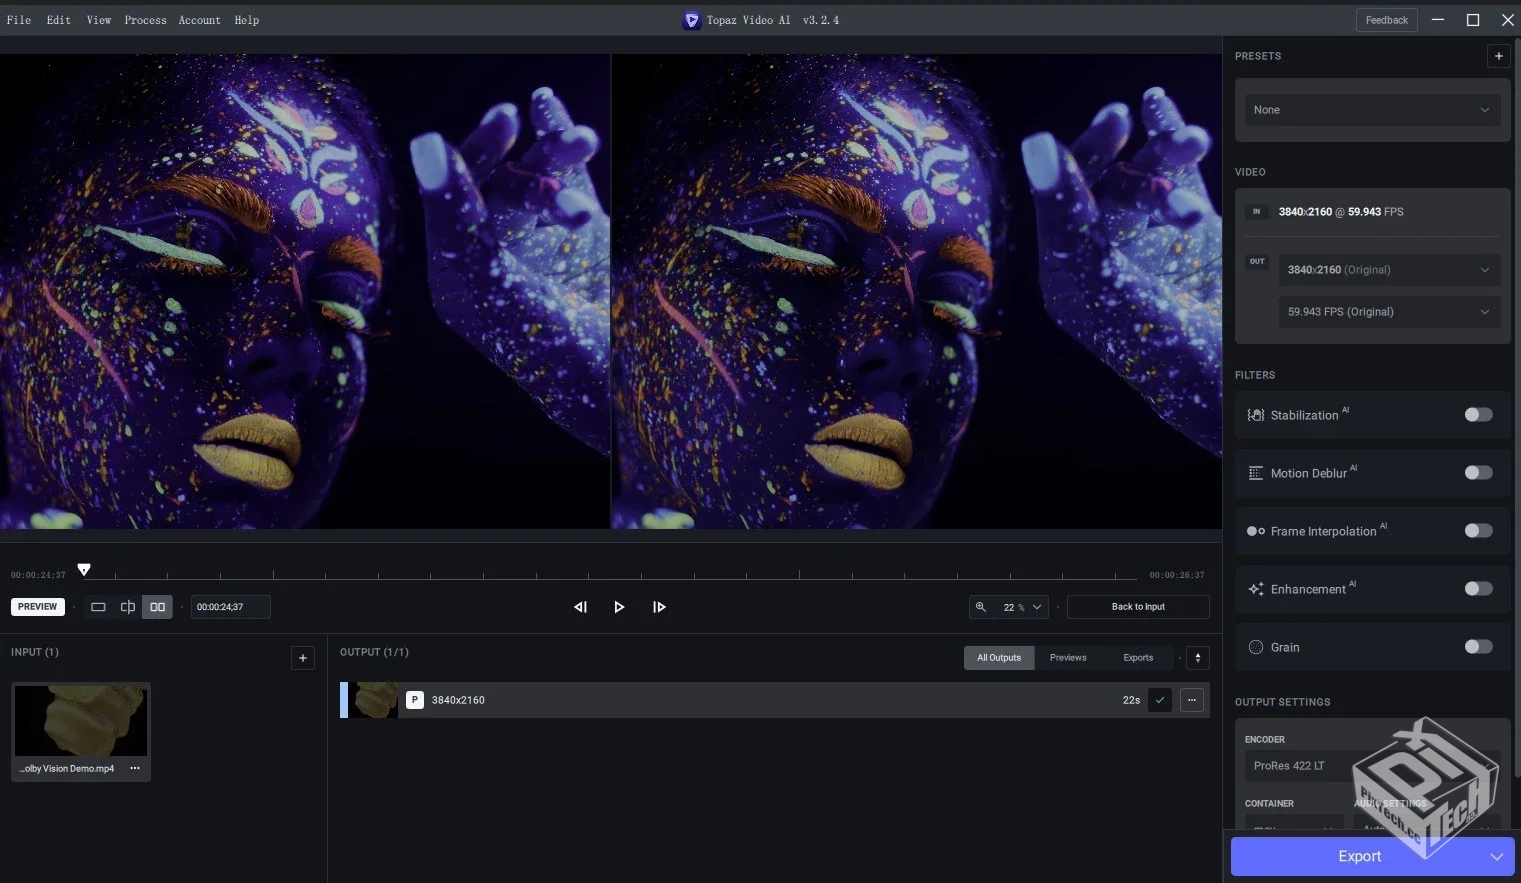Select split view comparison mode
This screenshot has height=883, width=1521.
coord(128,607)
